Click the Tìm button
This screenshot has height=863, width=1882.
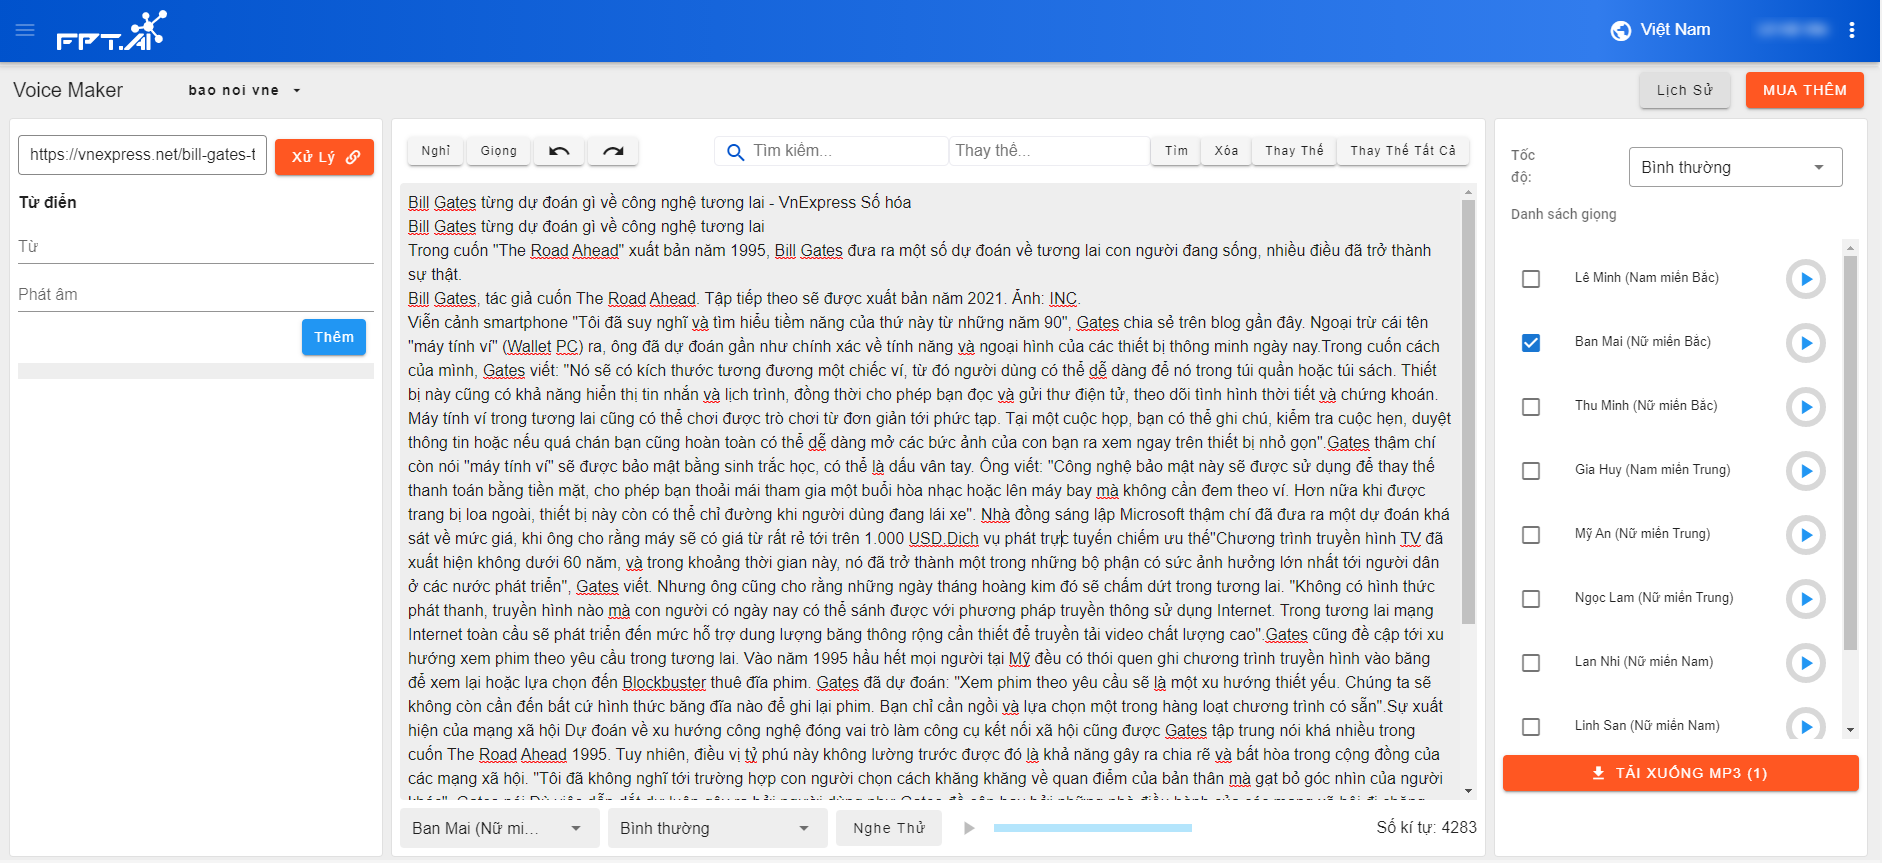coord(1176,151)
